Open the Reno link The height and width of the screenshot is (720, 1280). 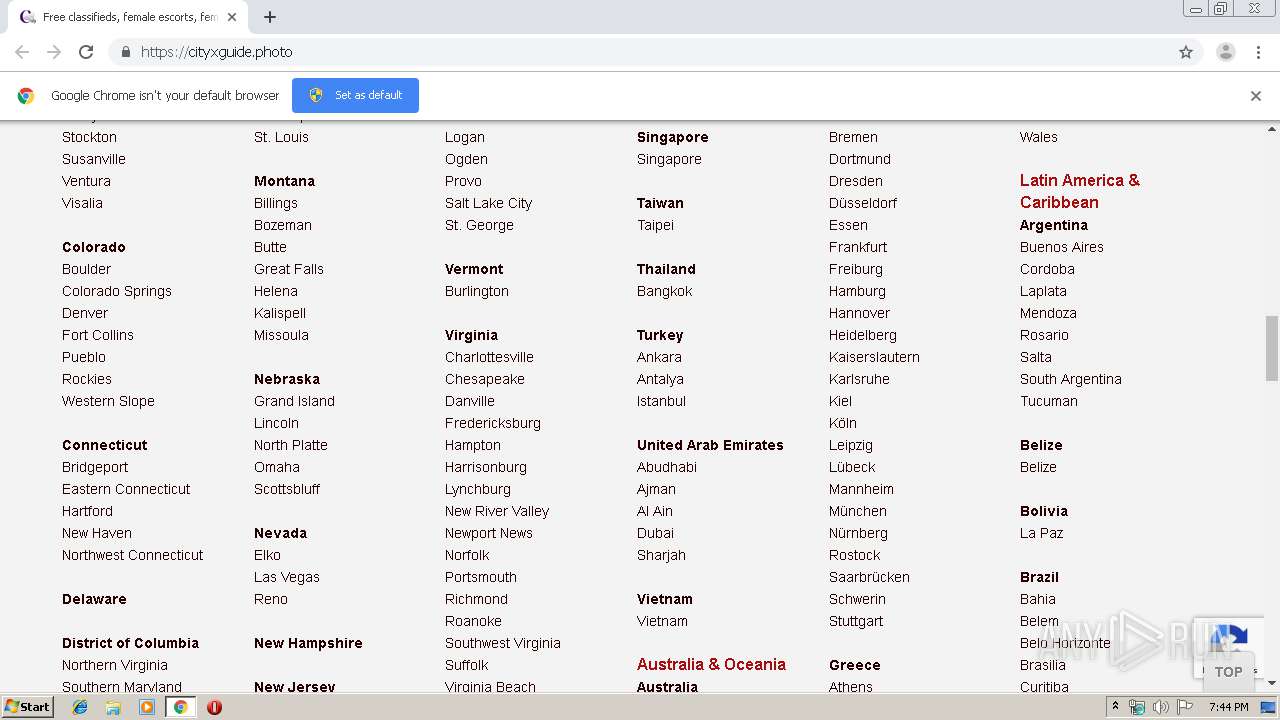coord(271,599)
